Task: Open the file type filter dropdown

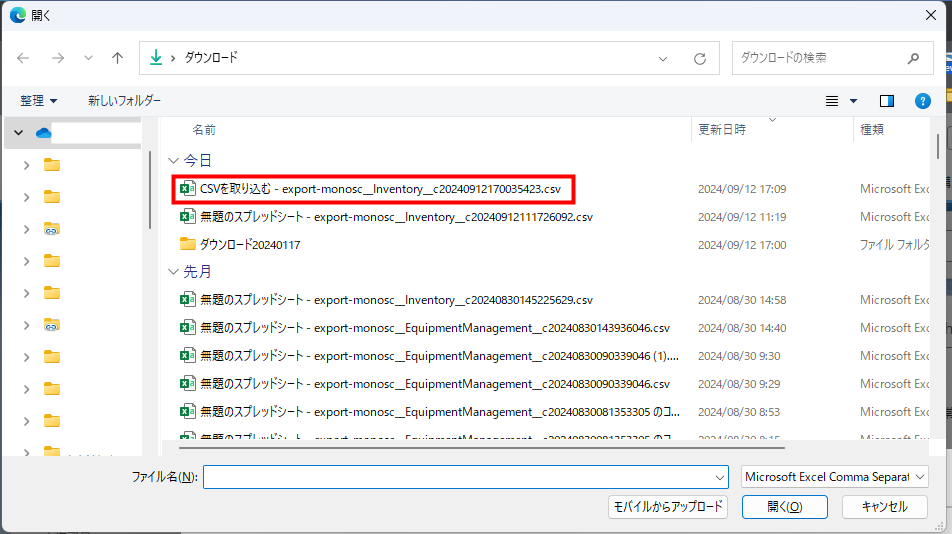Action: (x=835, y=477)
